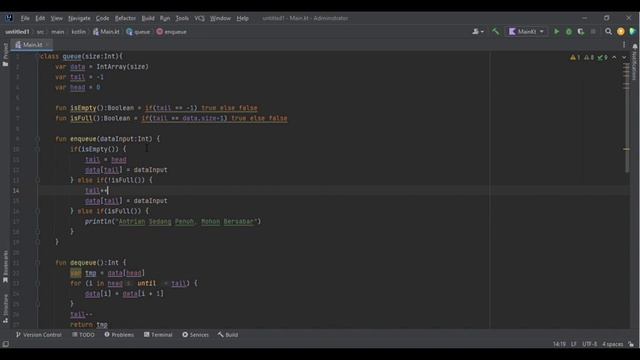
Task: Click the Main.kt breadcrumb in navigation bar
Action: [106, 31]
